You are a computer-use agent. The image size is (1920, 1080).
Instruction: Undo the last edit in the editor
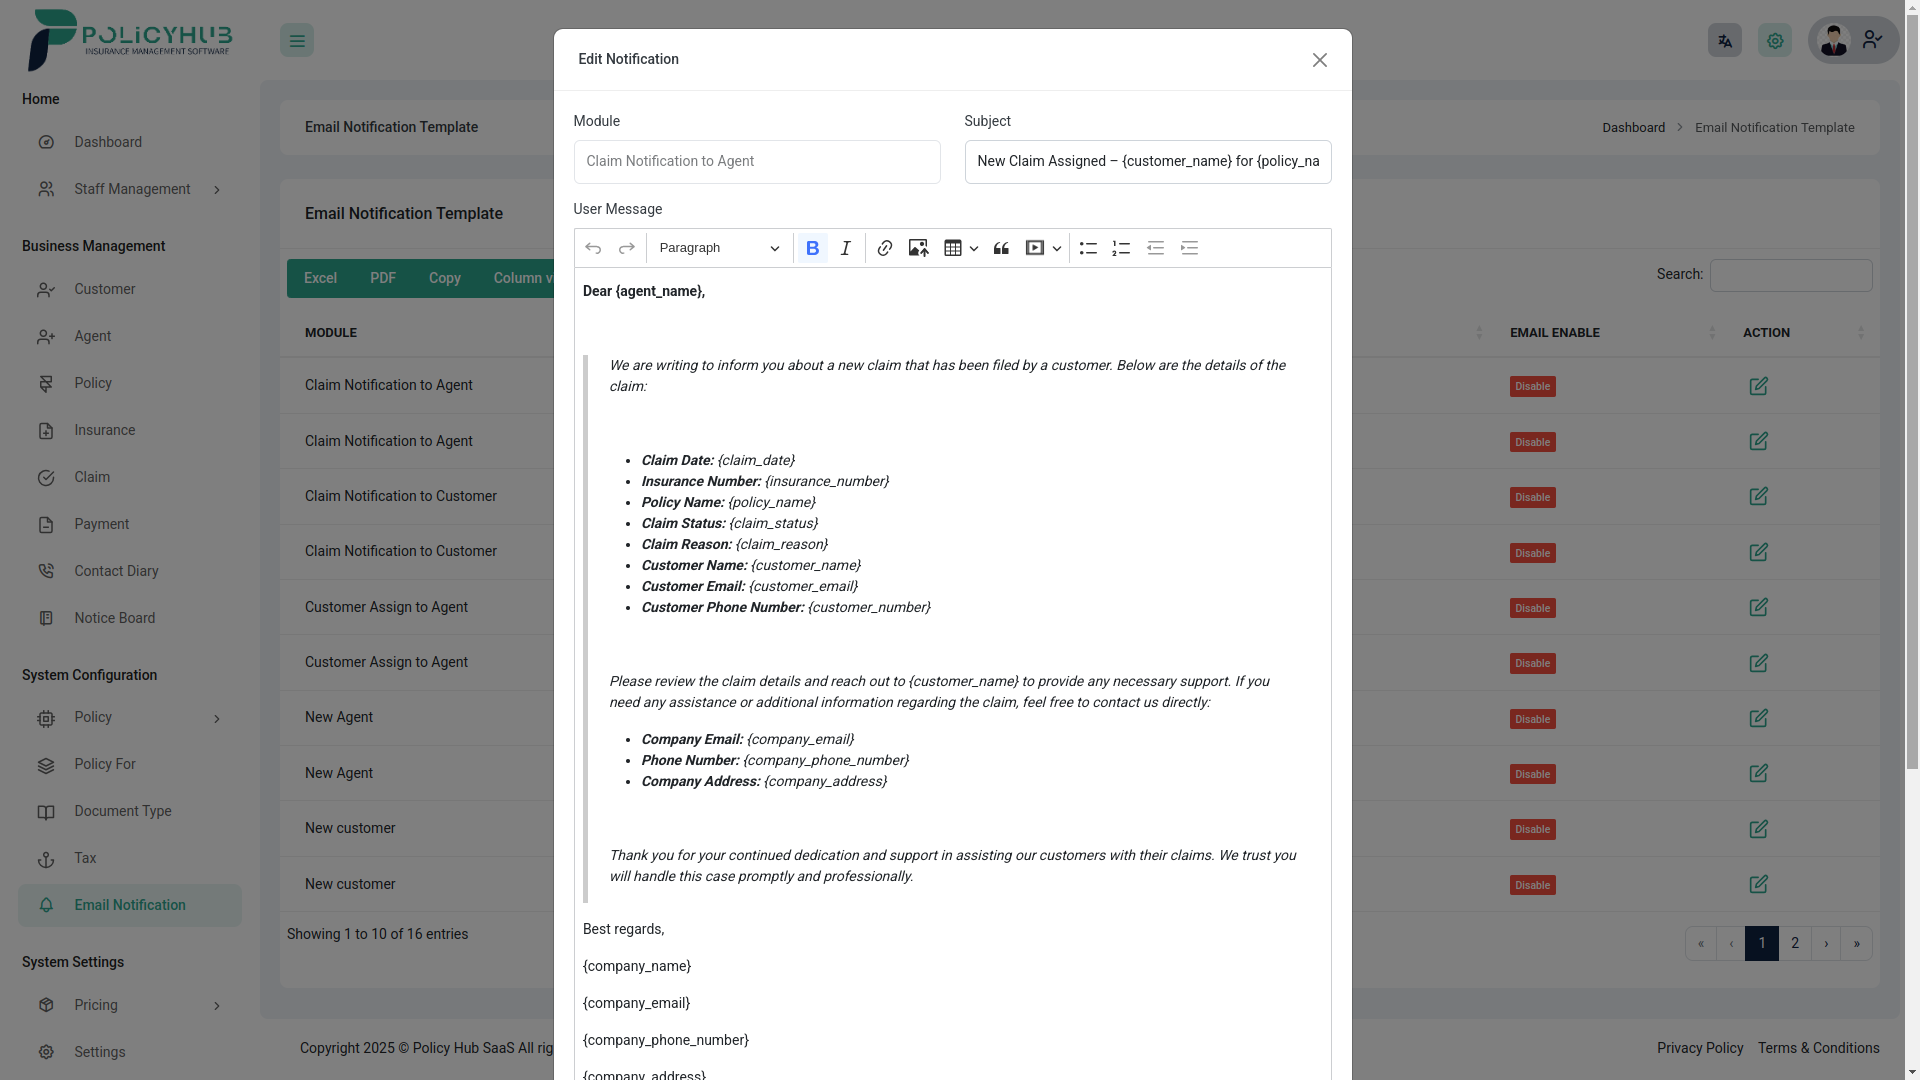tap(593, 248)
